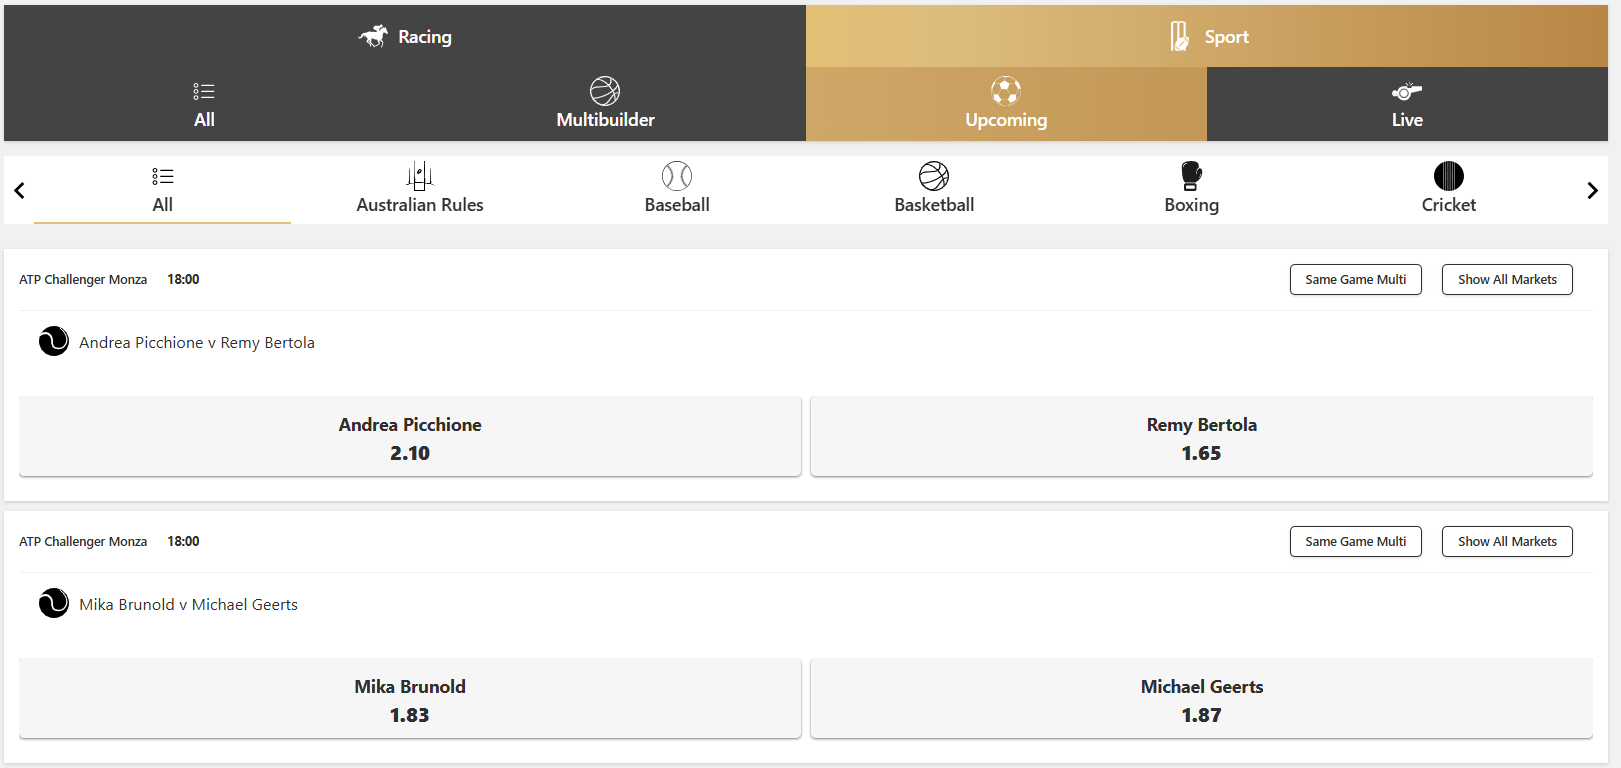Show more sports with right chevron

click(x=1593, y=190)
